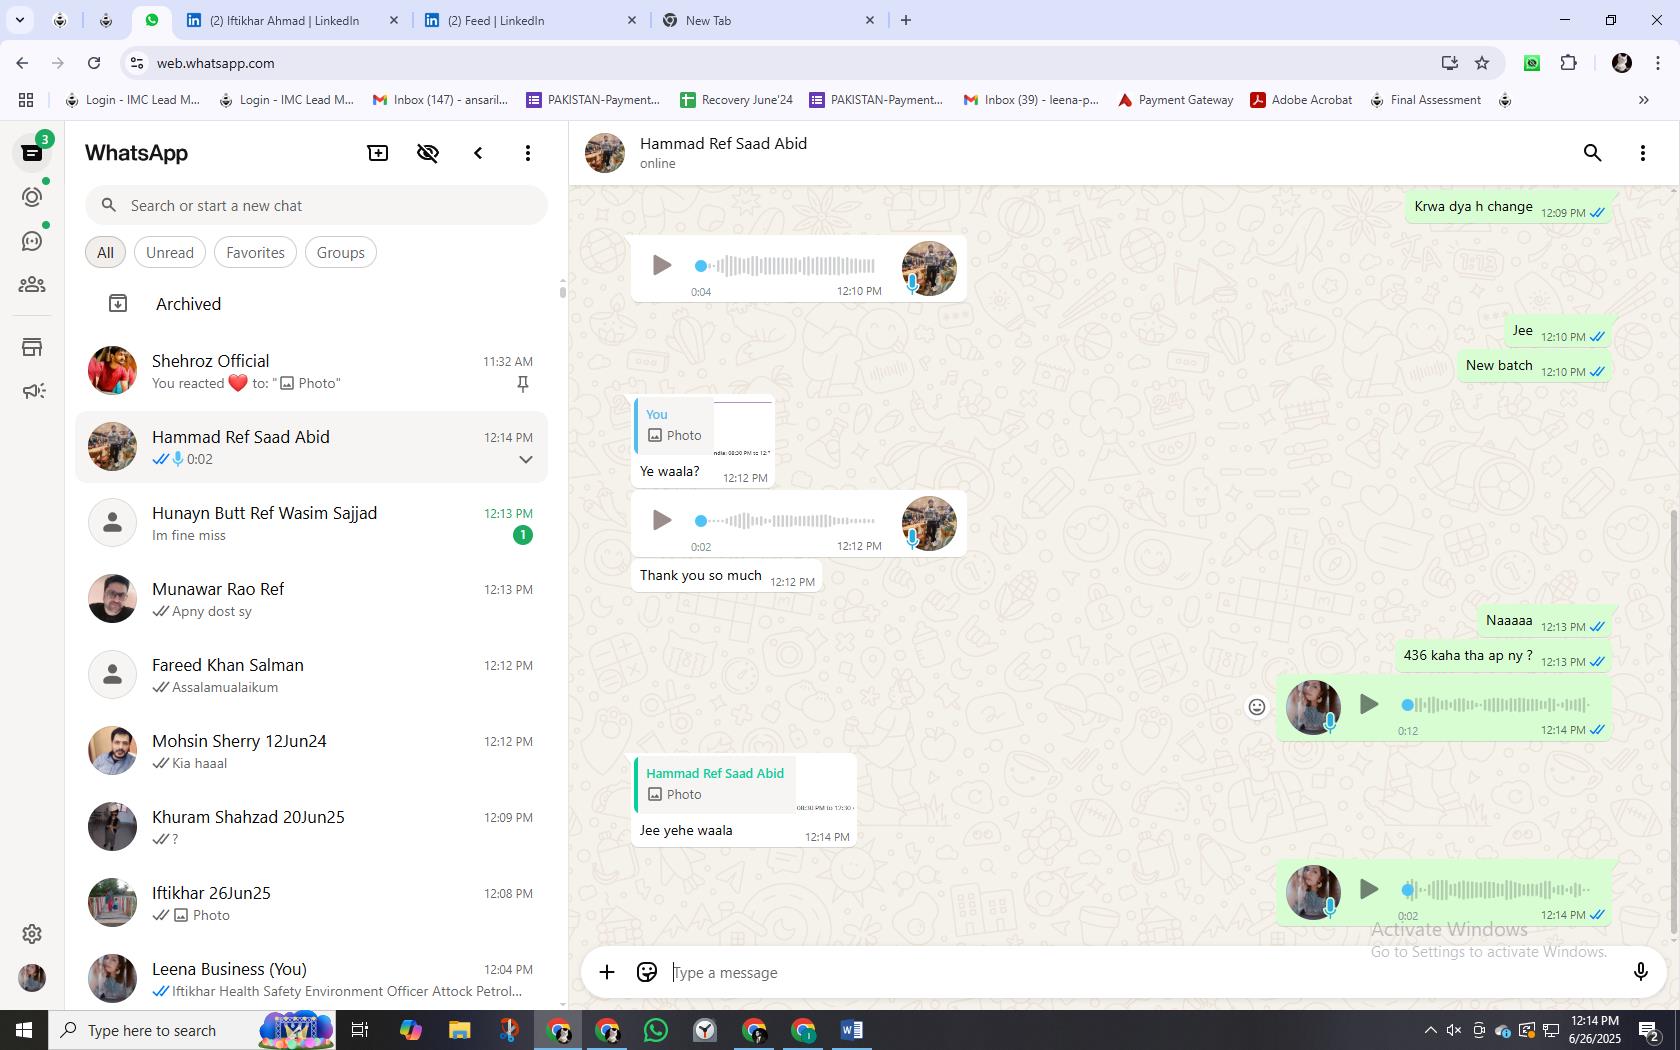Open the Leena Business (You) chat
1680x1050 pixels.
[311, 978]
